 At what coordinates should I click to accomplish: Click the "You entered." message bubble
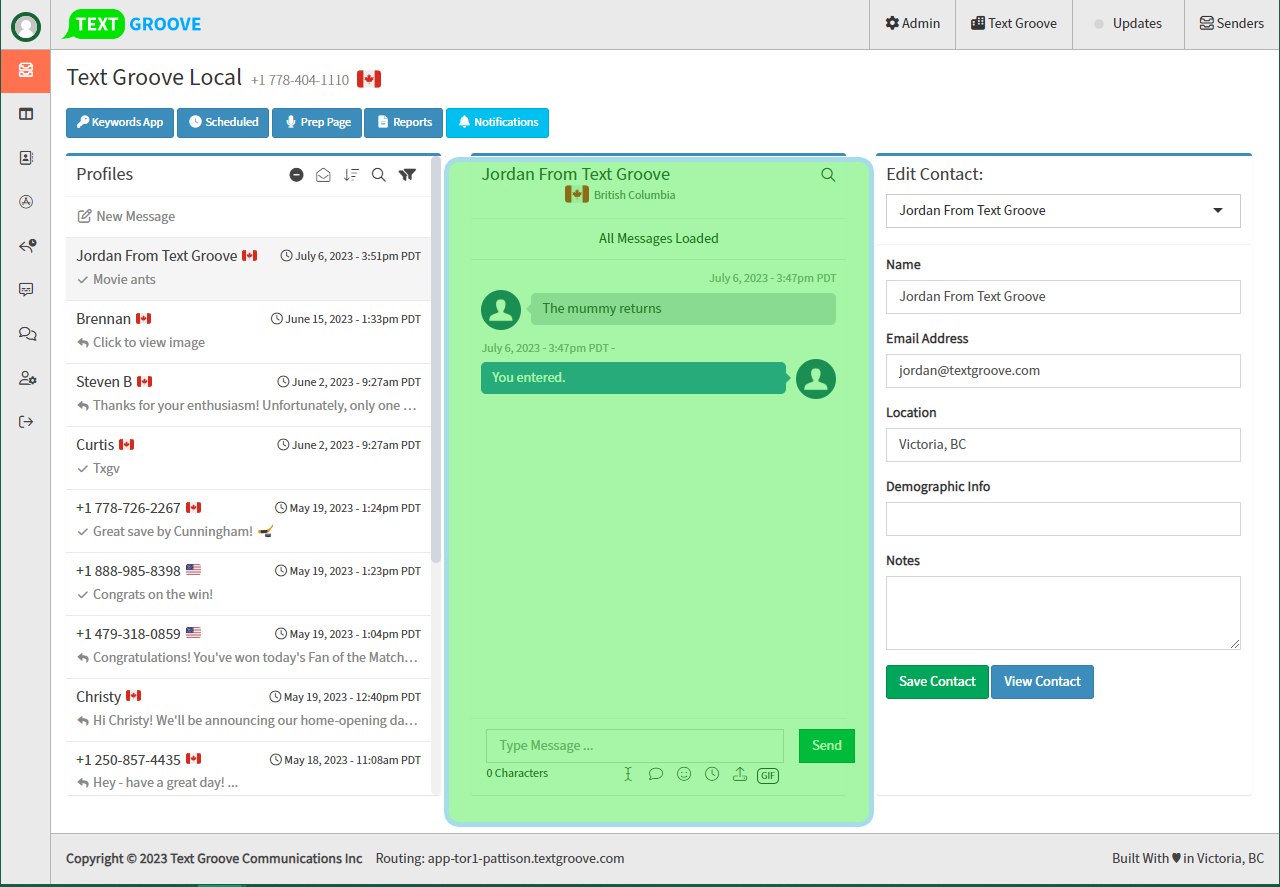tap(633, 378)
